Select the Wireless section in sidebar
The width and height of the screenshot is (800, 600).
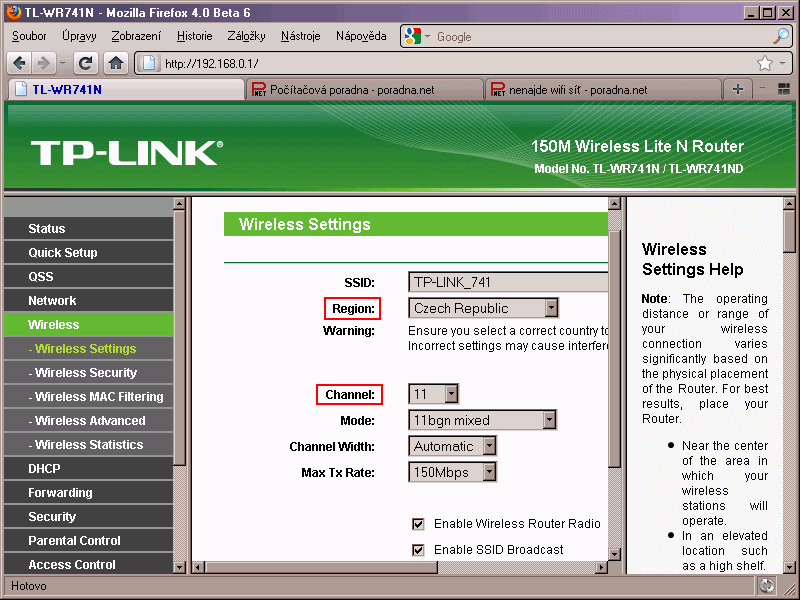[88, 324]
